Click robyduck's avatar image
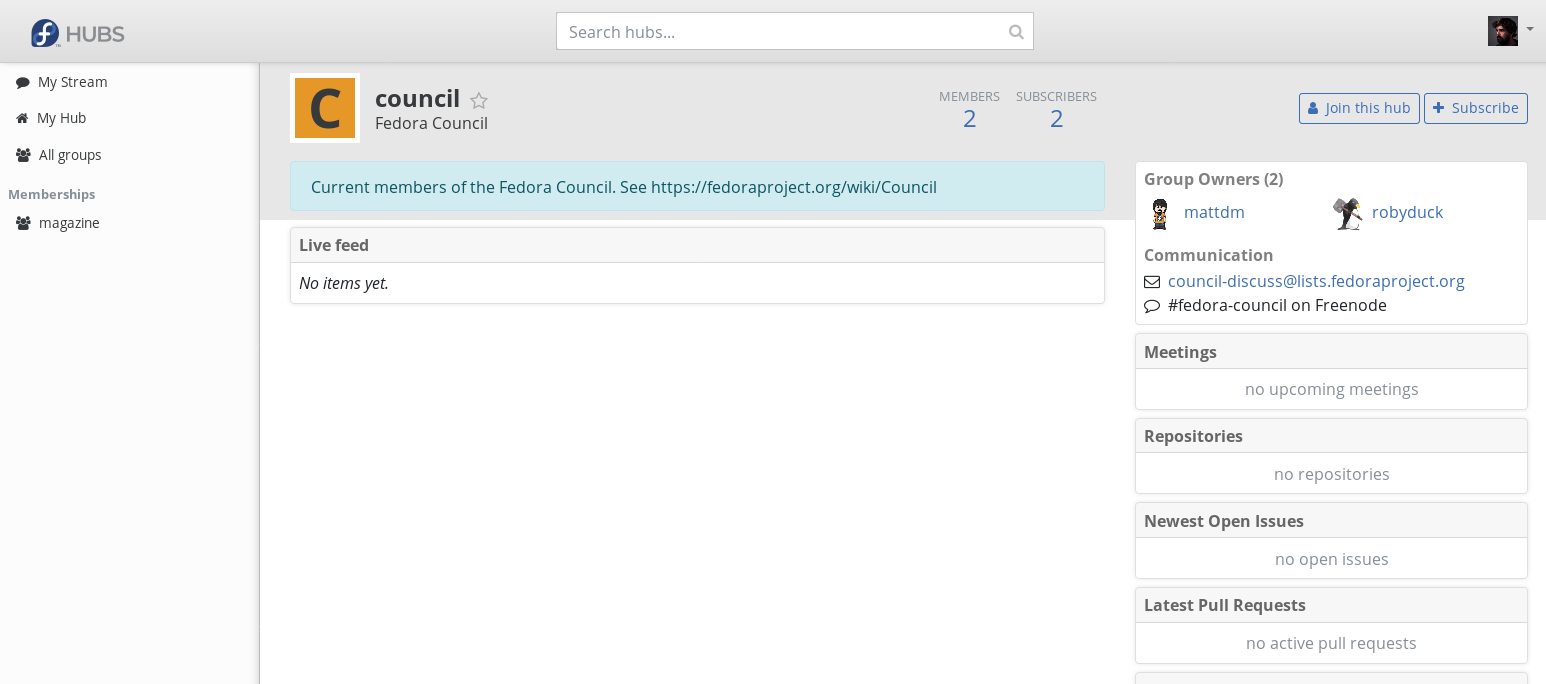Viewport: 1546px width, 684px height. [1348, 213]
